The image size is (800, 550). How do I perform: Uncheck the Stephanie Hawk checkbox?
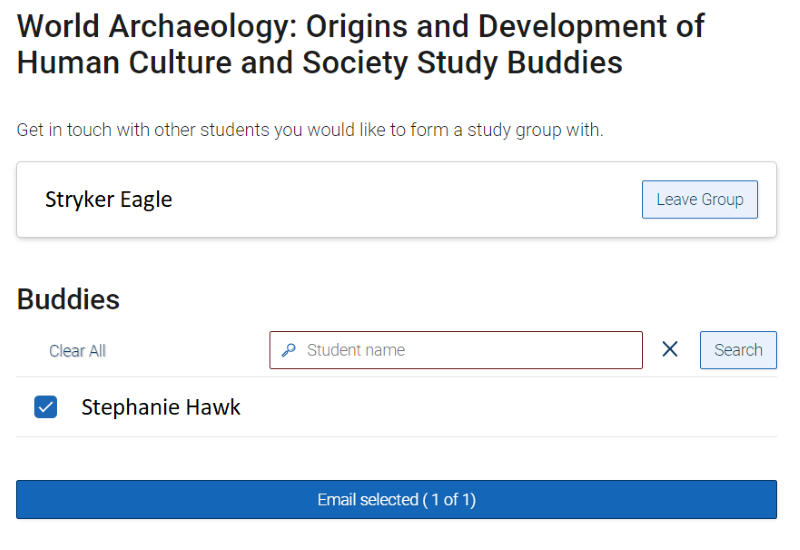coord(45,407)
